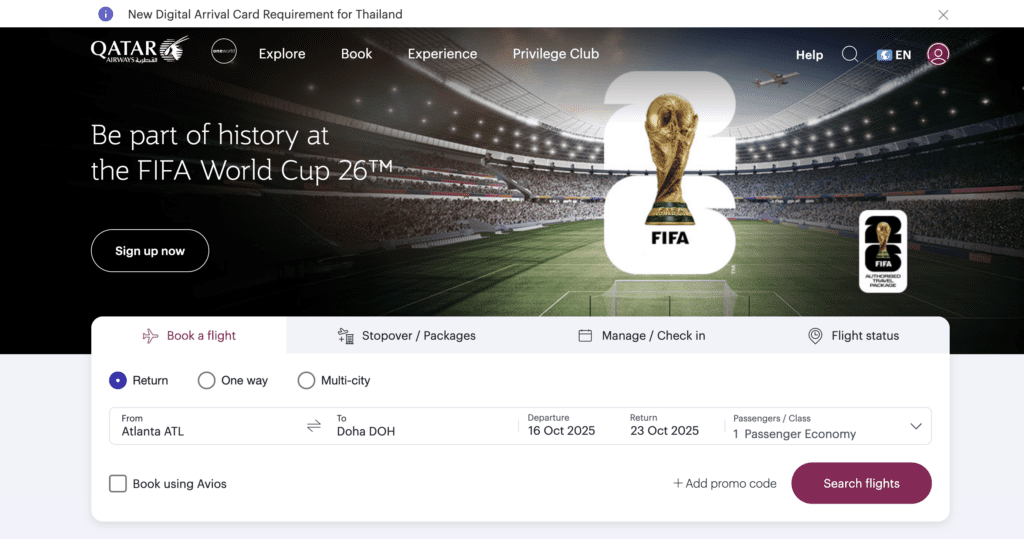Expand Passengers / Class dropdown

click(x=827, y=426)
